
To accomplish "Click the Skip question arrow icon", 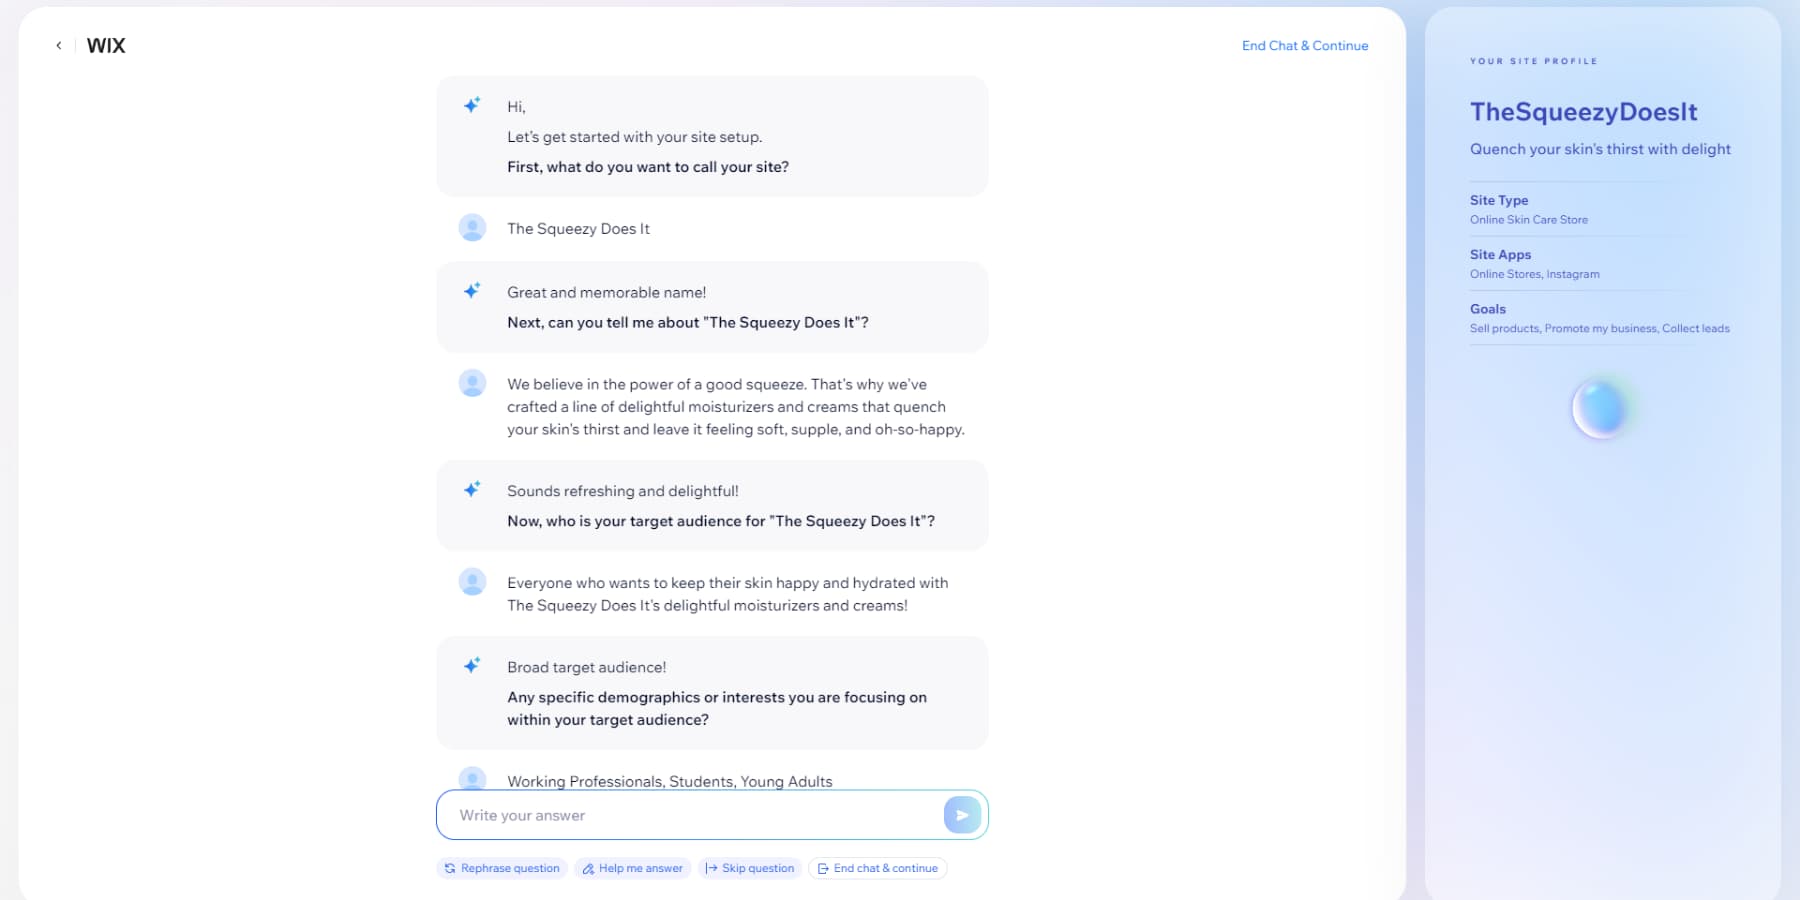I will pos(712,868).
